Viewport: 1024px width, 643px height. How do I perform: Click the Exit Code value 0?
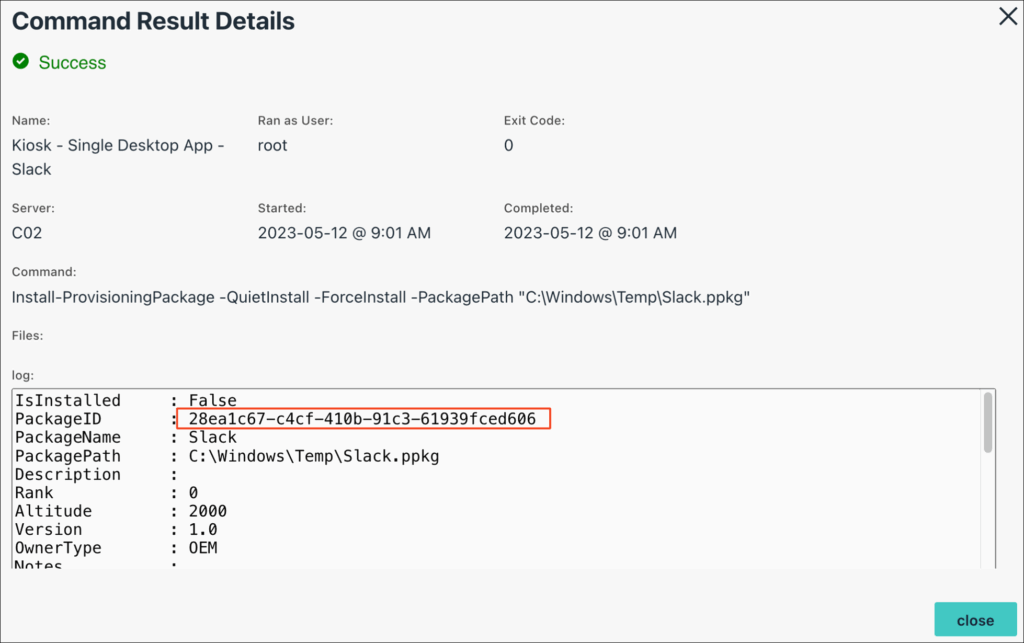click(508, 145)
